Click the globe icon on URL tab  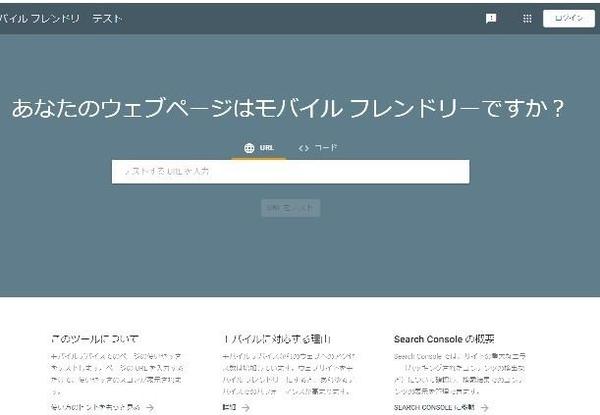(x=249, y=148)
